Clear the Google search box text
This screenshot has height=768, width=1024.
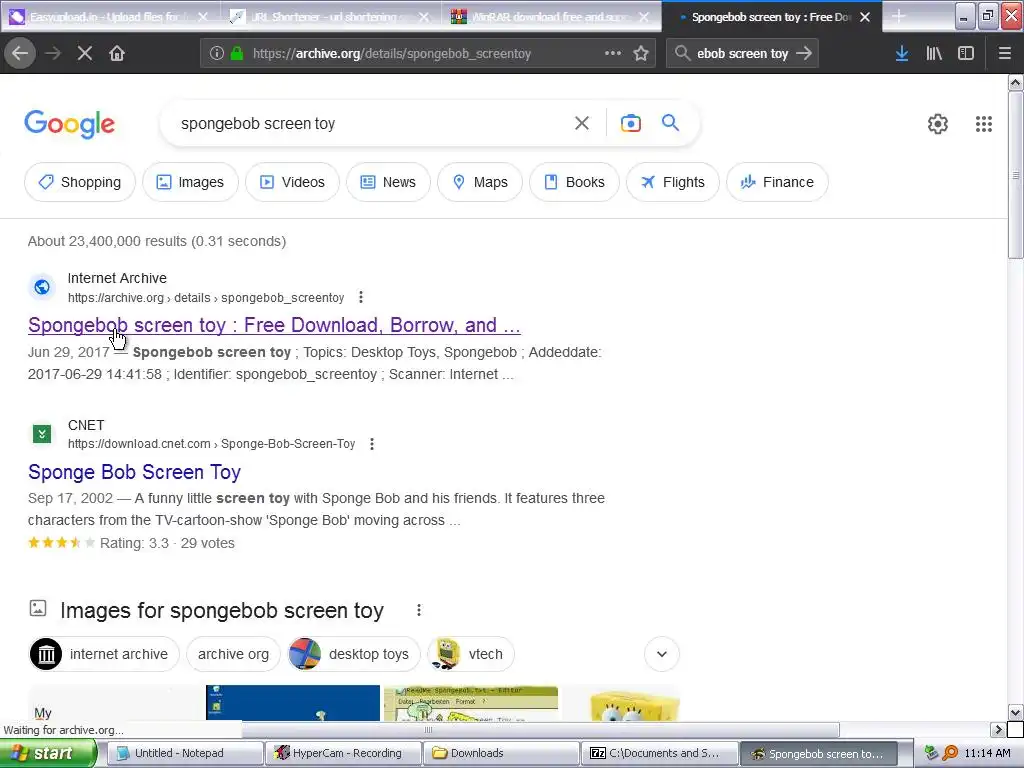(581, 123)
